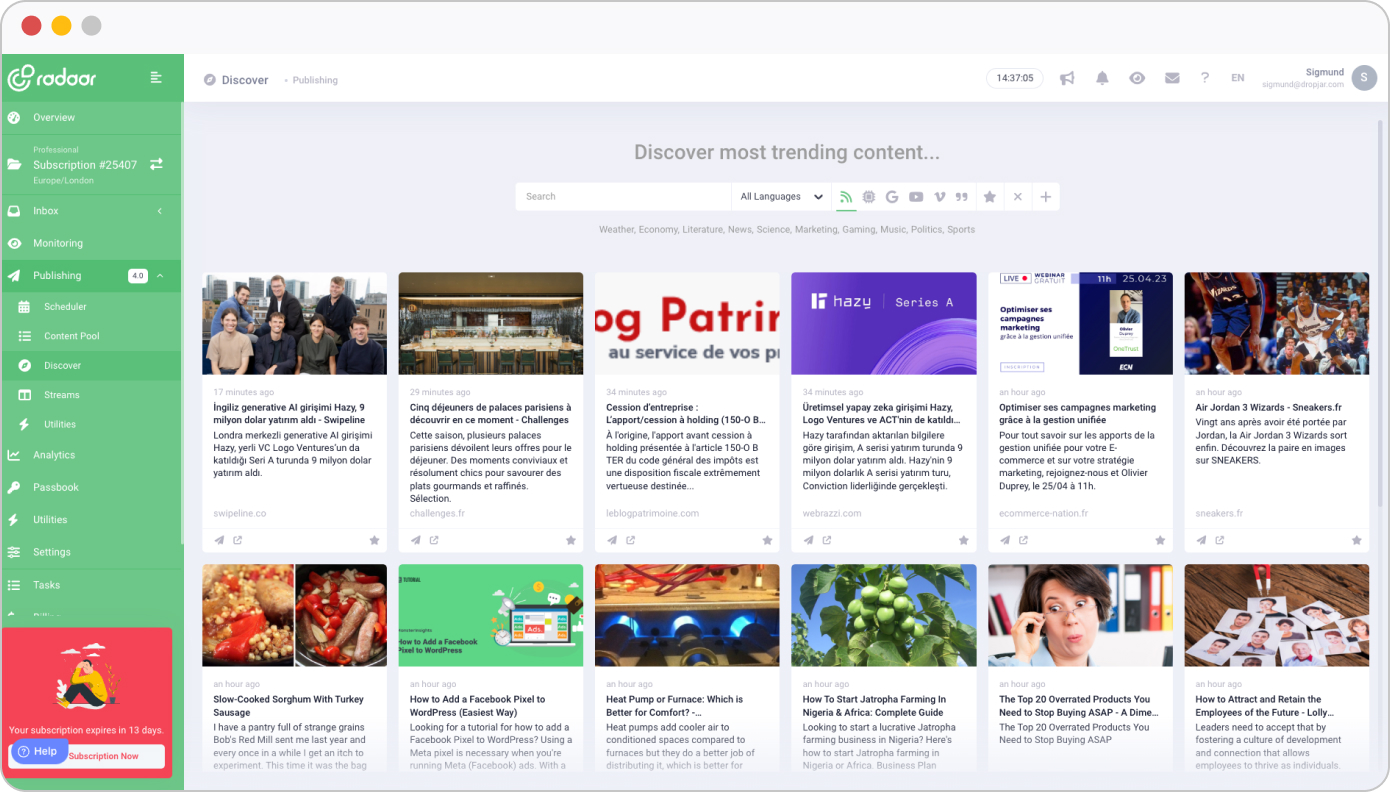Favorite the webrazzi.com article with star
This screenshot has height=792, width=1390.
coord(964,540)
